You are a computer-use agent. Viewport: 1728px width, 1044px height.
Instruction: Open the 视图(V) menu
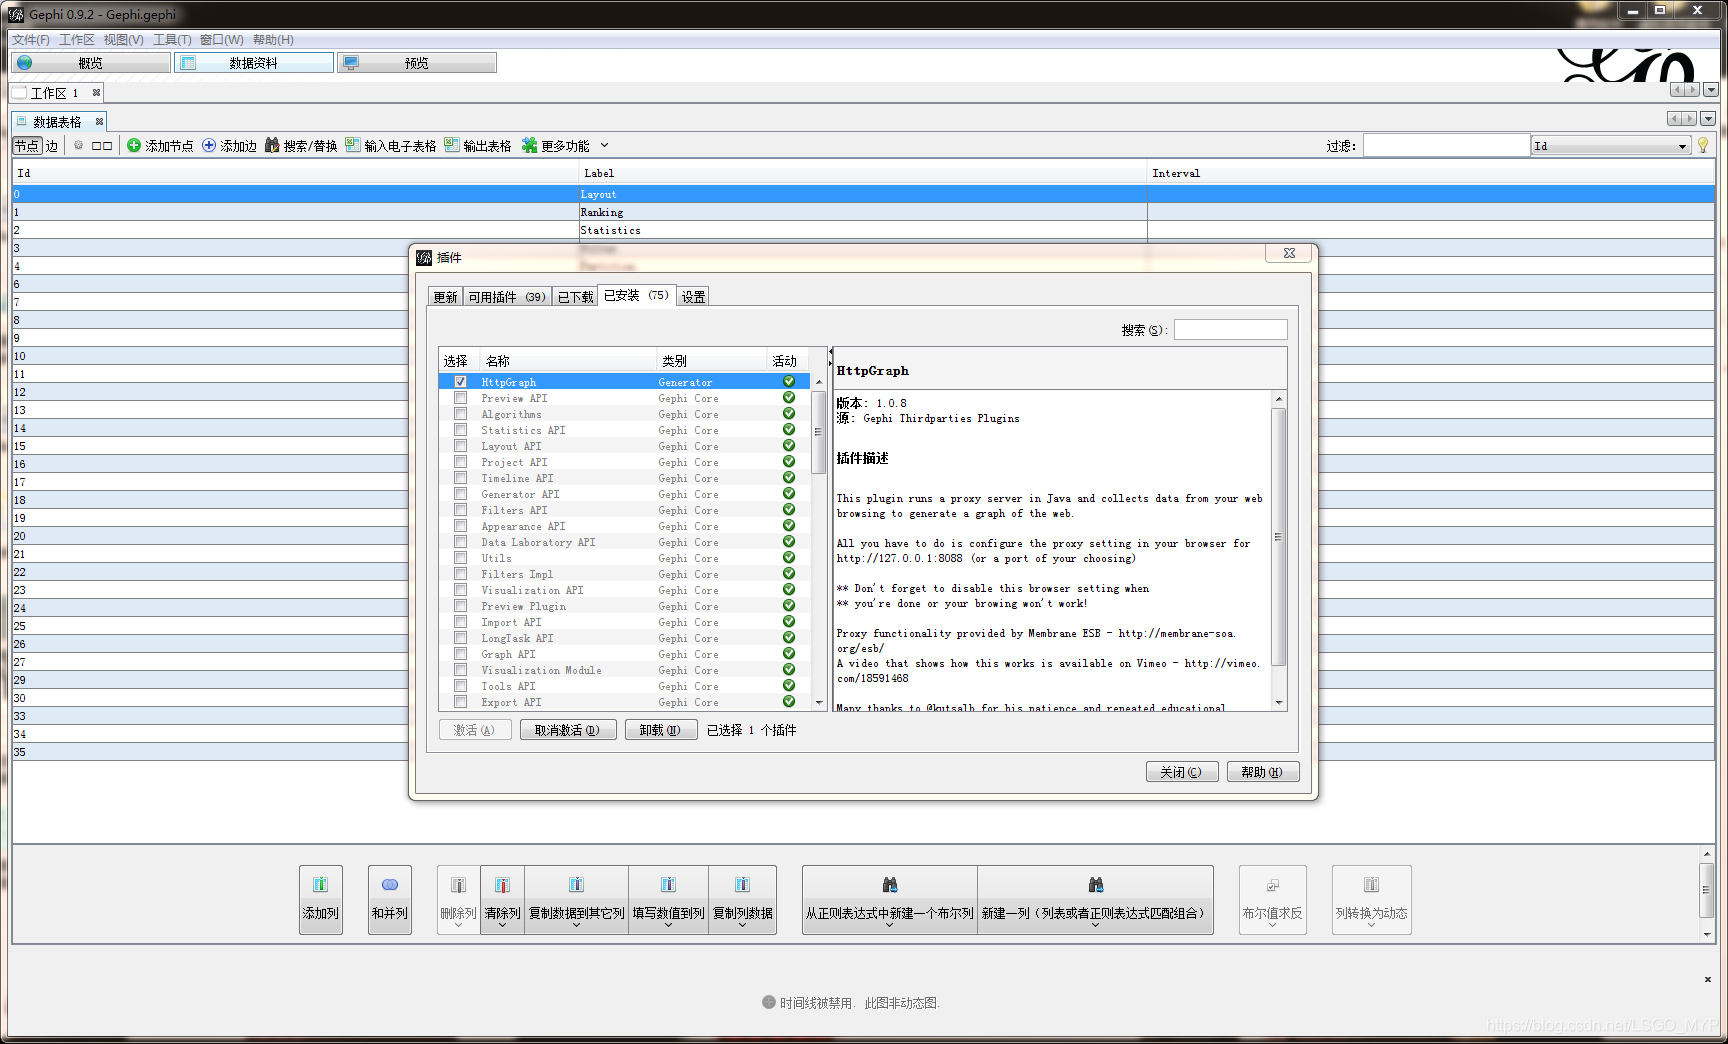pyautogui.click(x=124, y=40)
